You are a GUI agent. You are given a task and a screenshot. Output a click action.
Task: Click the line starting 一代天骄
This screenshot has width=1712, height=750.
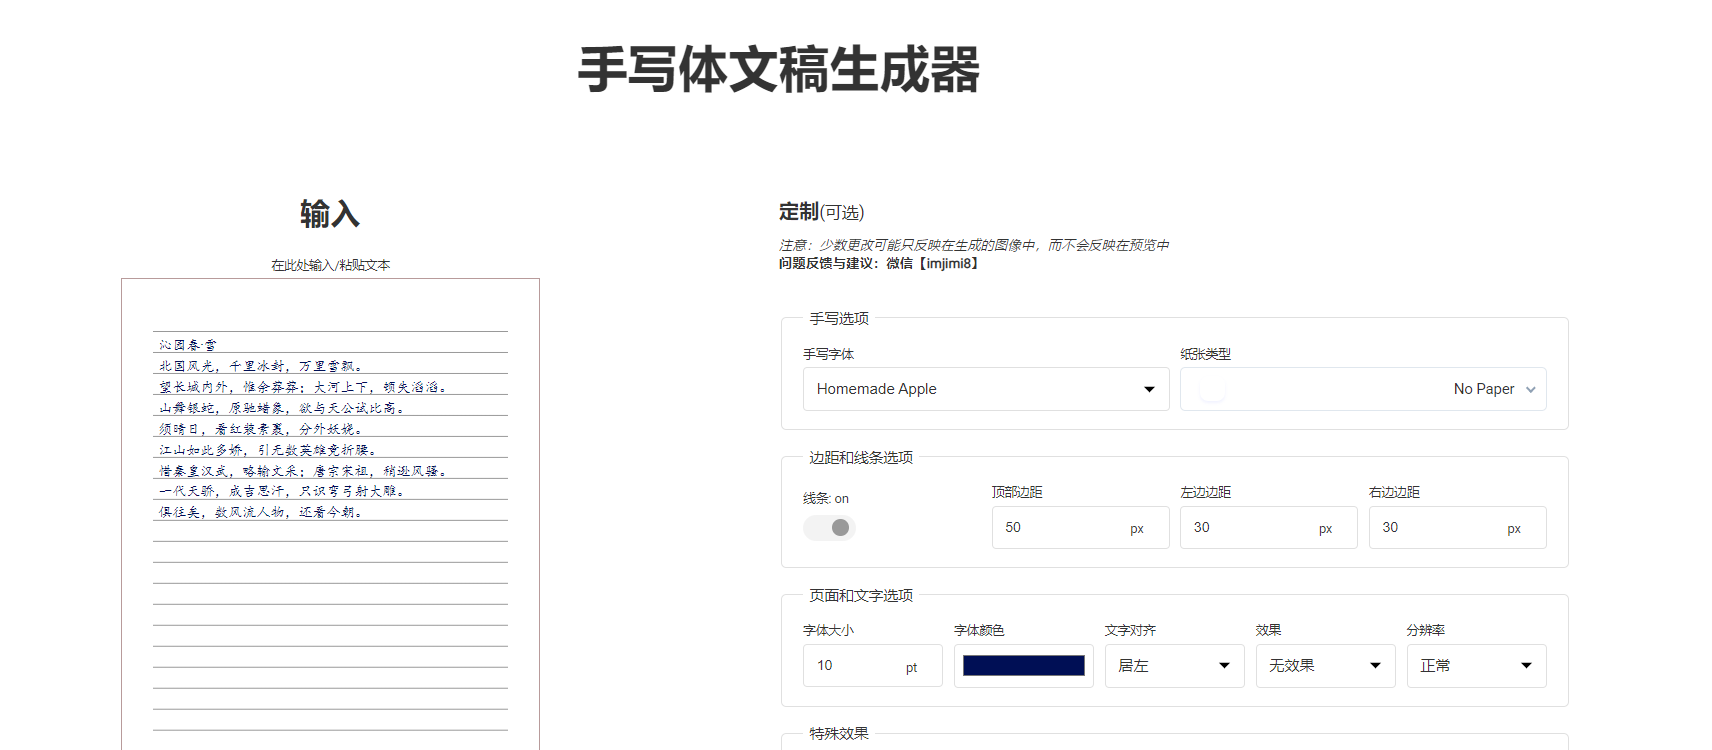[x=281, y=492]
